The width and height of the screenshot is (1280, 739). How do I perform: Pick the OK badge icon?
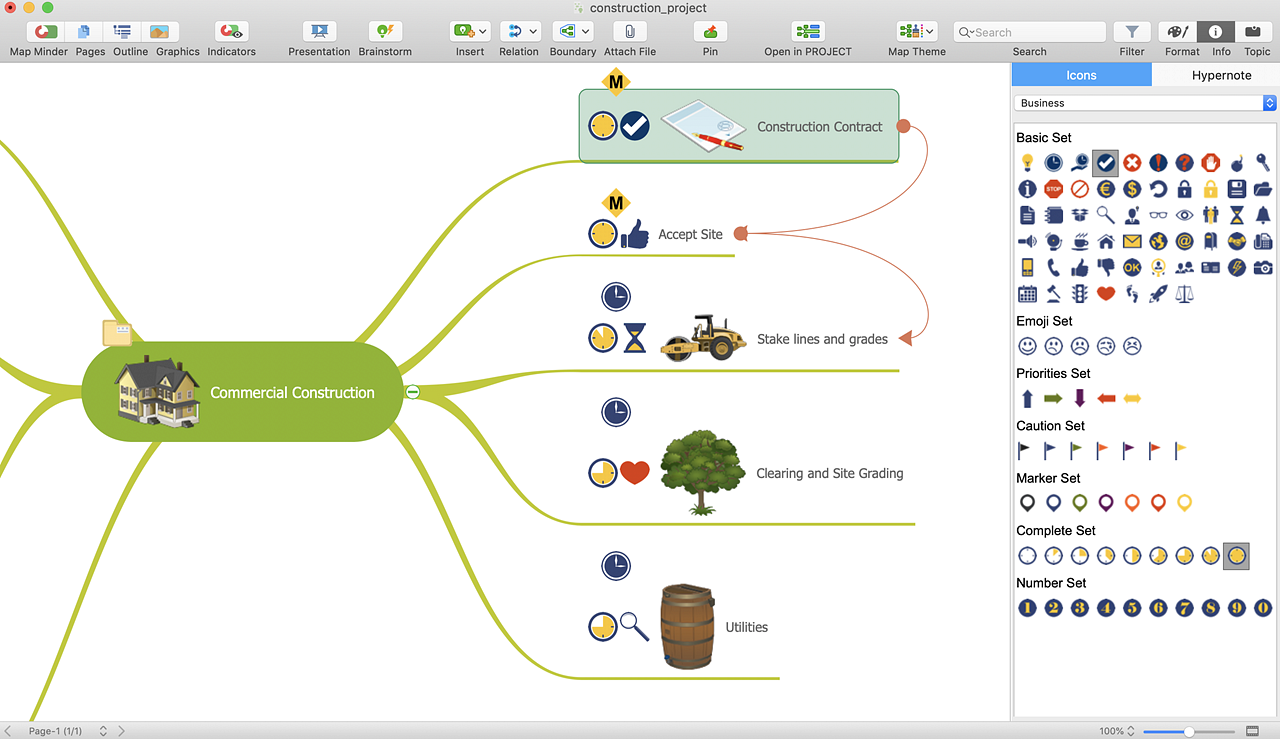click(x=1132, y=267)
